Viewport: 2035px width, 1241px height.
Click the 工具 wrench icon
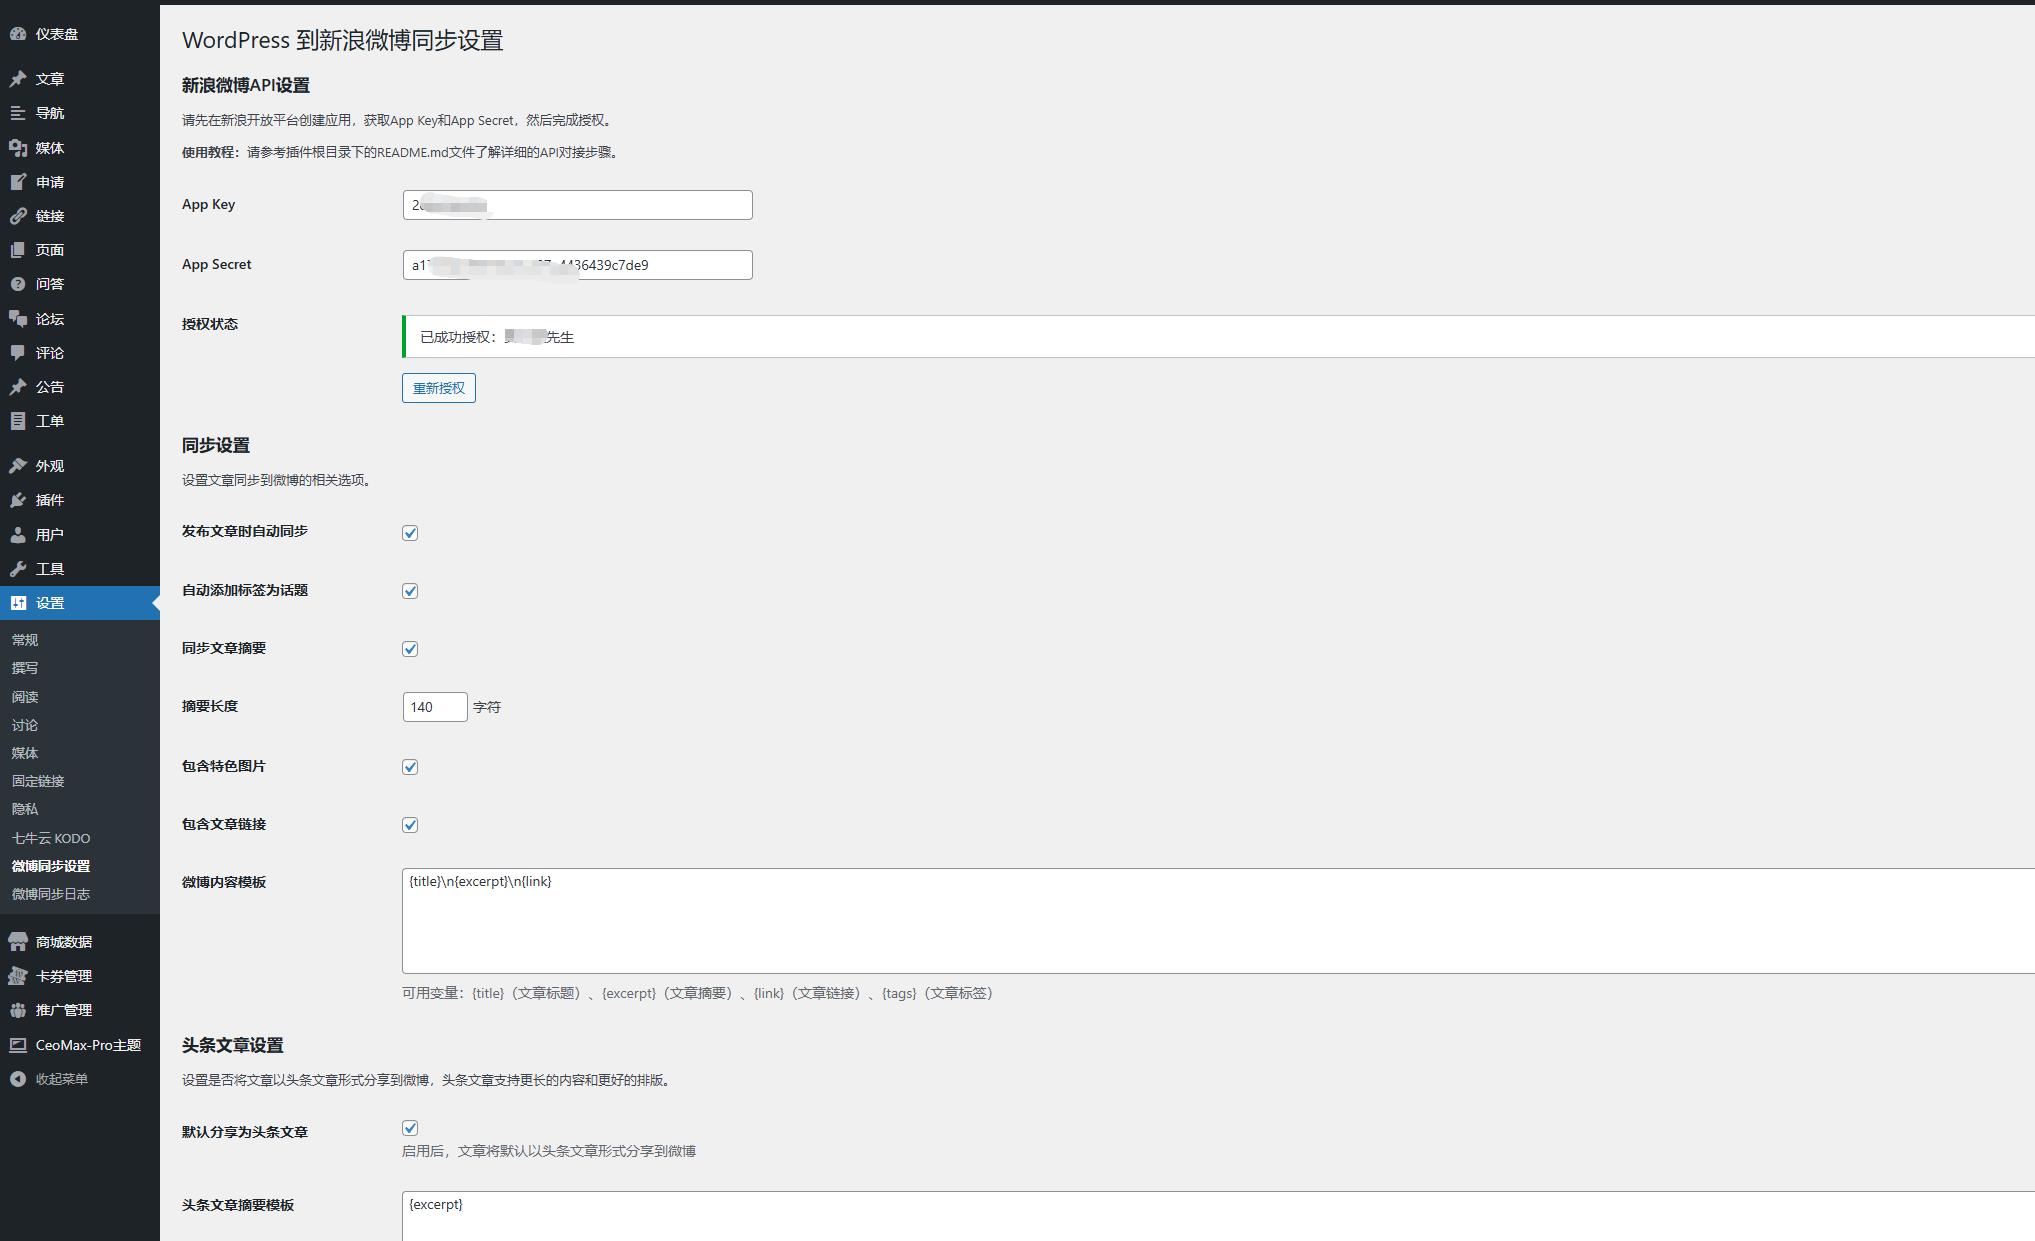[x=18, y=569]
